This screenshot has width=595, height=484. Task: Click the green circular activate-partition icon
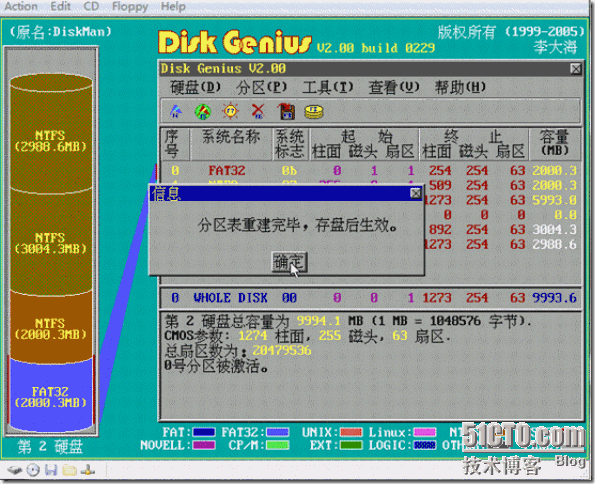pyautogui.click(x=203, y=112)
